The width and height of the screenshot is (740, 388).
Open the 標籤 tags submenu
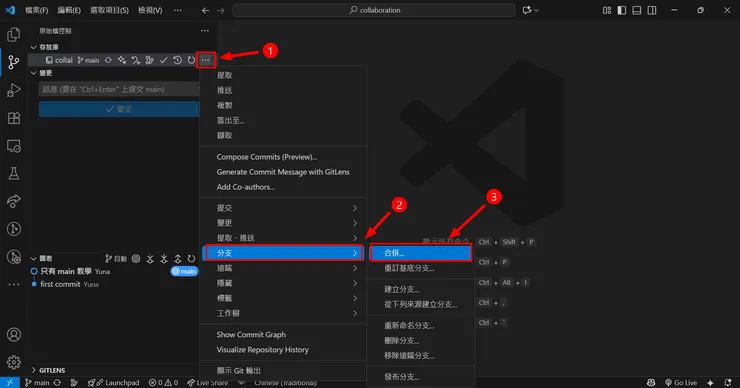(283, 298)
